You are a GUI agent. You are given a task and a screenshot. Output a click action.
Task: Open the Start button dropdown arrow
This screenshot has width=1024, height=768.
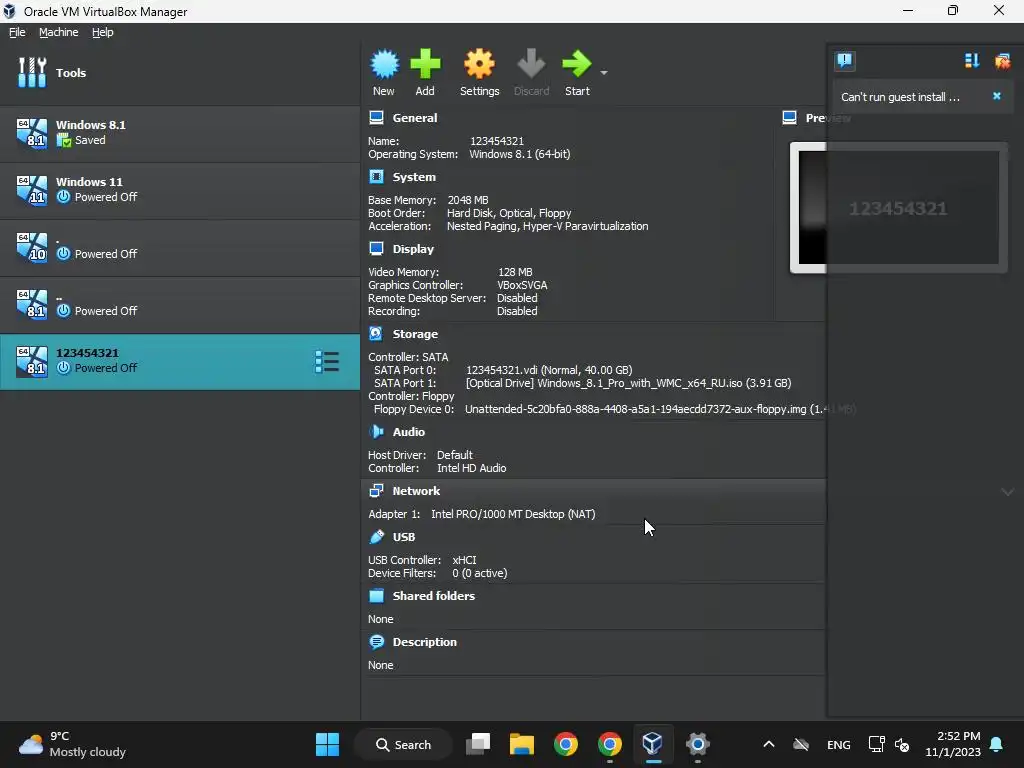(604, 72)
